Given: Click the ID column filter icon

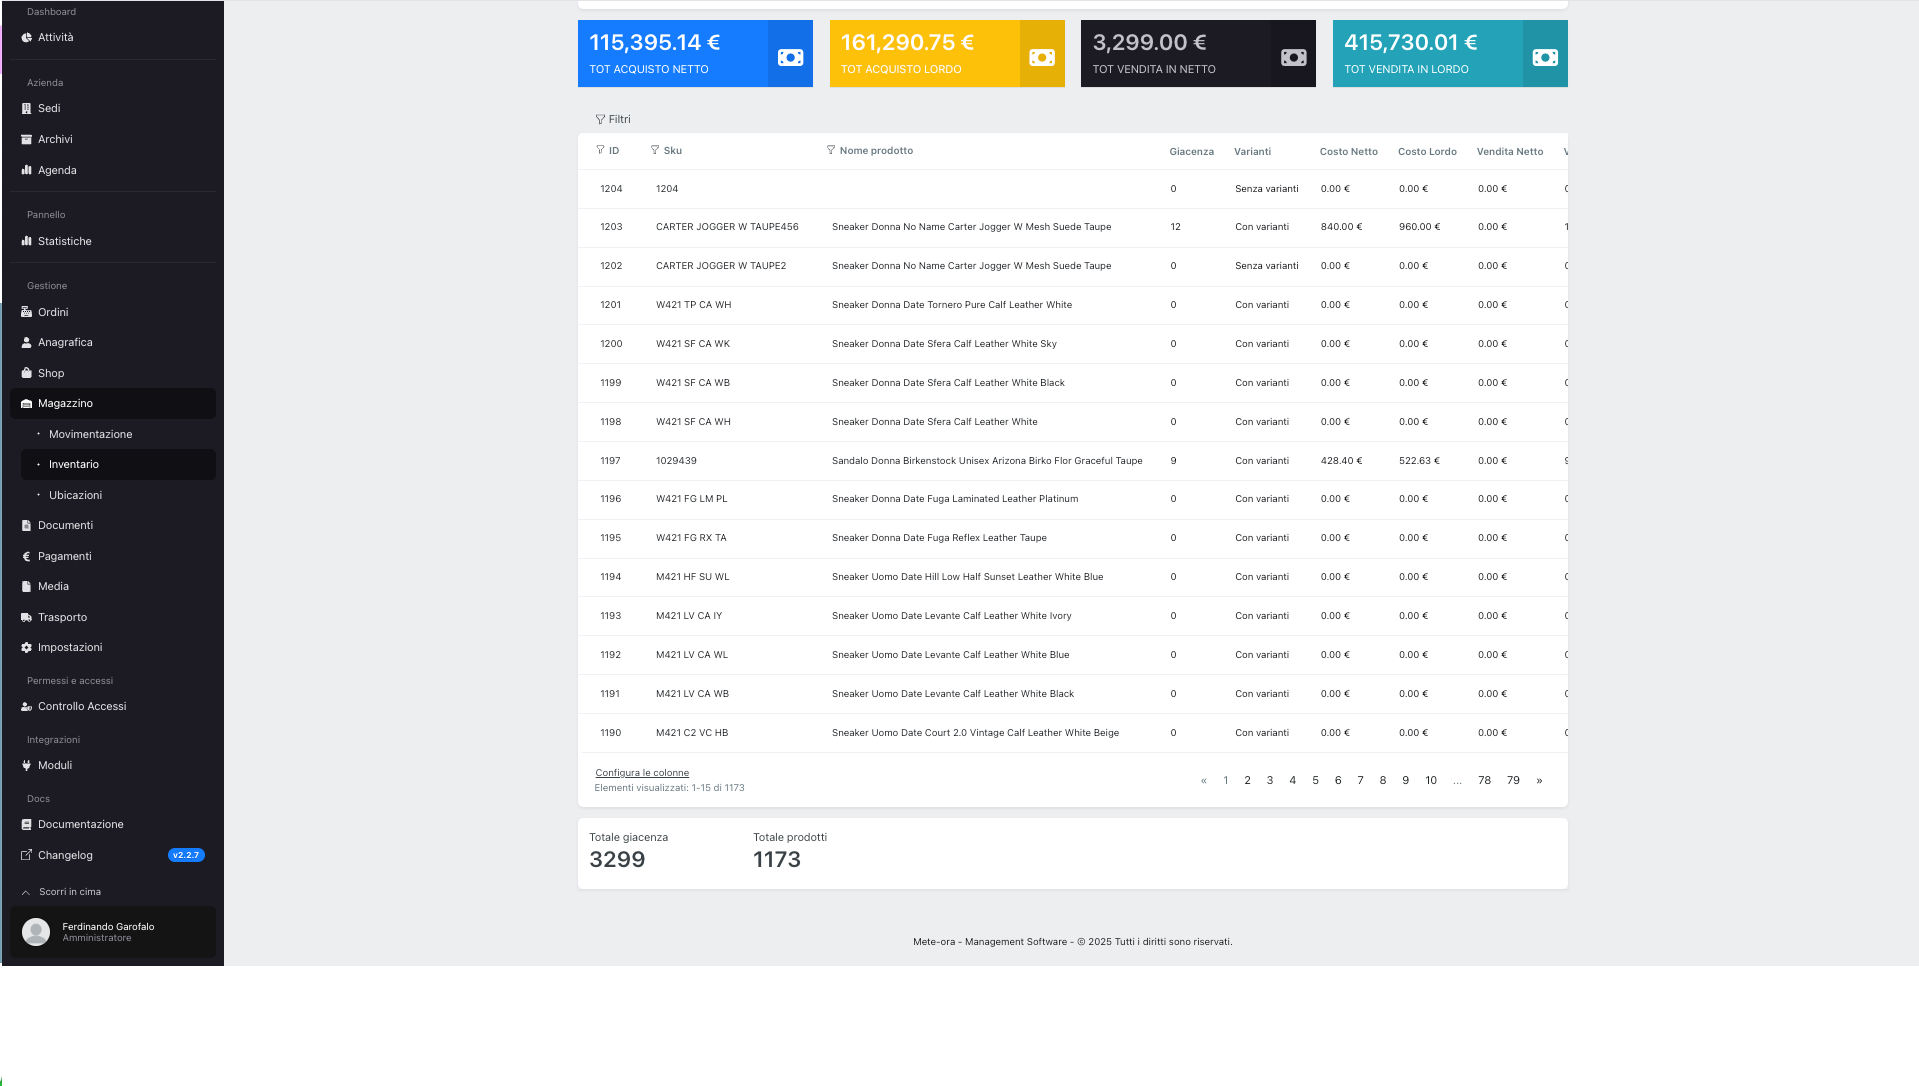Looking at the screenshot, I should [600, 150].
